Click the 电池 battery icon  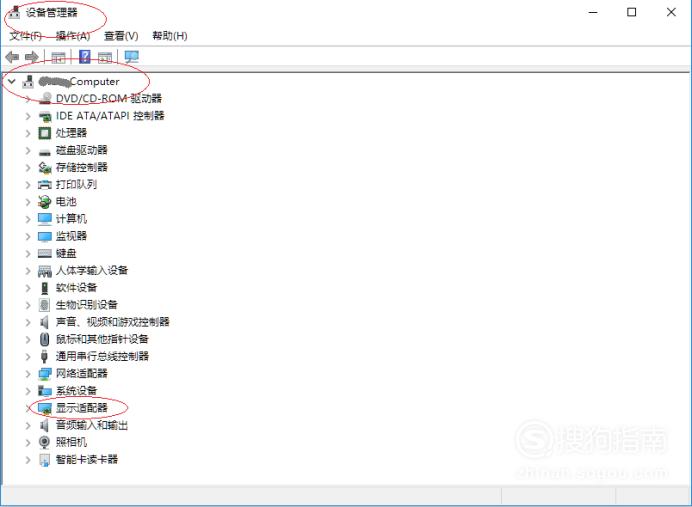coord(45,202)
